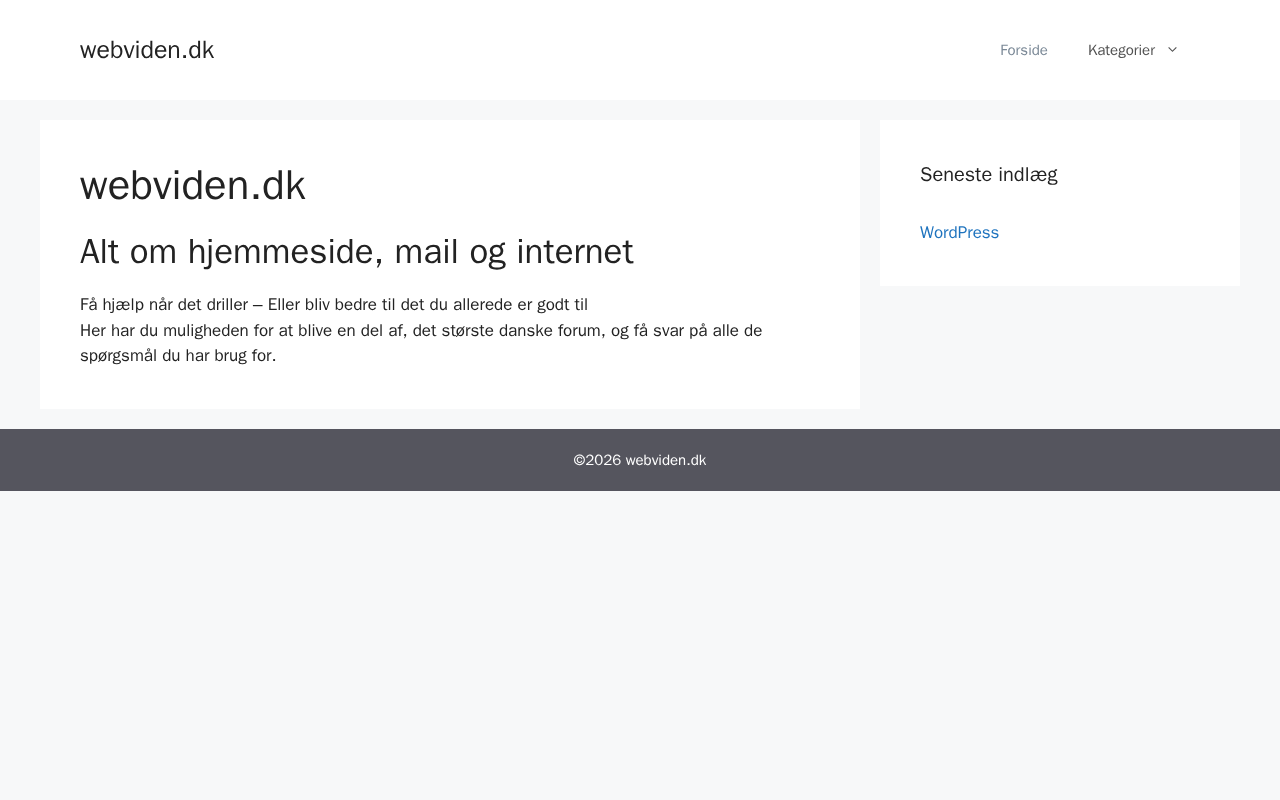
Task: Click the ©2026 webviden.dk footer text
Action: (640, 460)
